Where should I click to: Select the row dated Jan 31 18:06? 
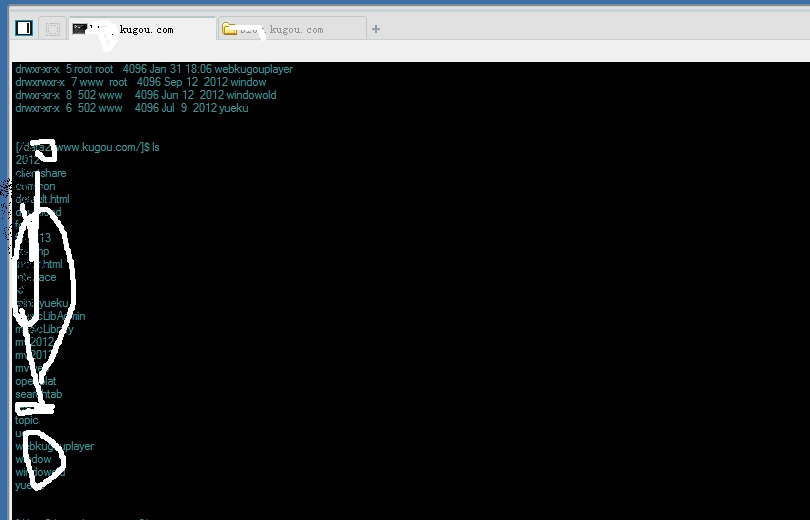coord(154,69)
